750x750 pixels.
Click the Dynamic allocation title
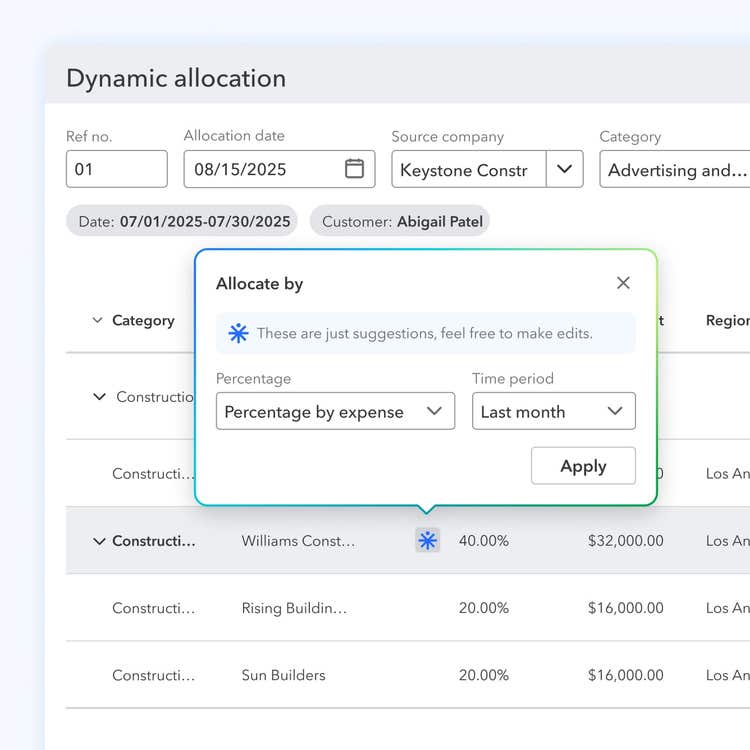click(176, 78)
